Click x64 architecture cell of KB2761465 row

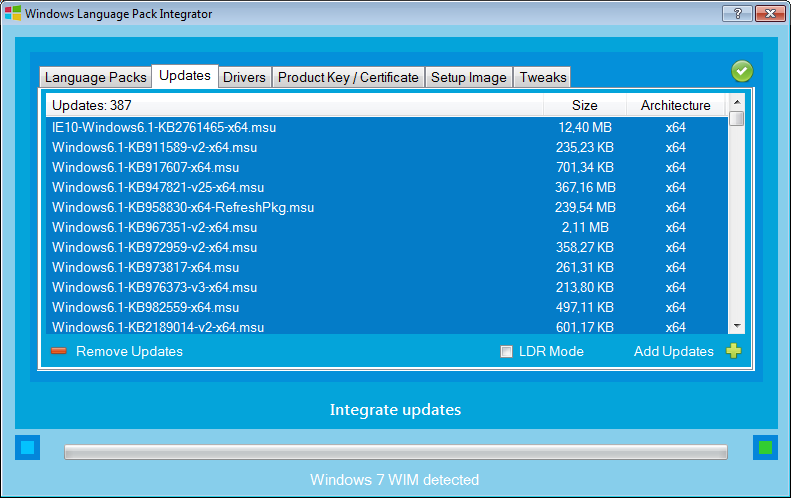(x=675, y=127)
